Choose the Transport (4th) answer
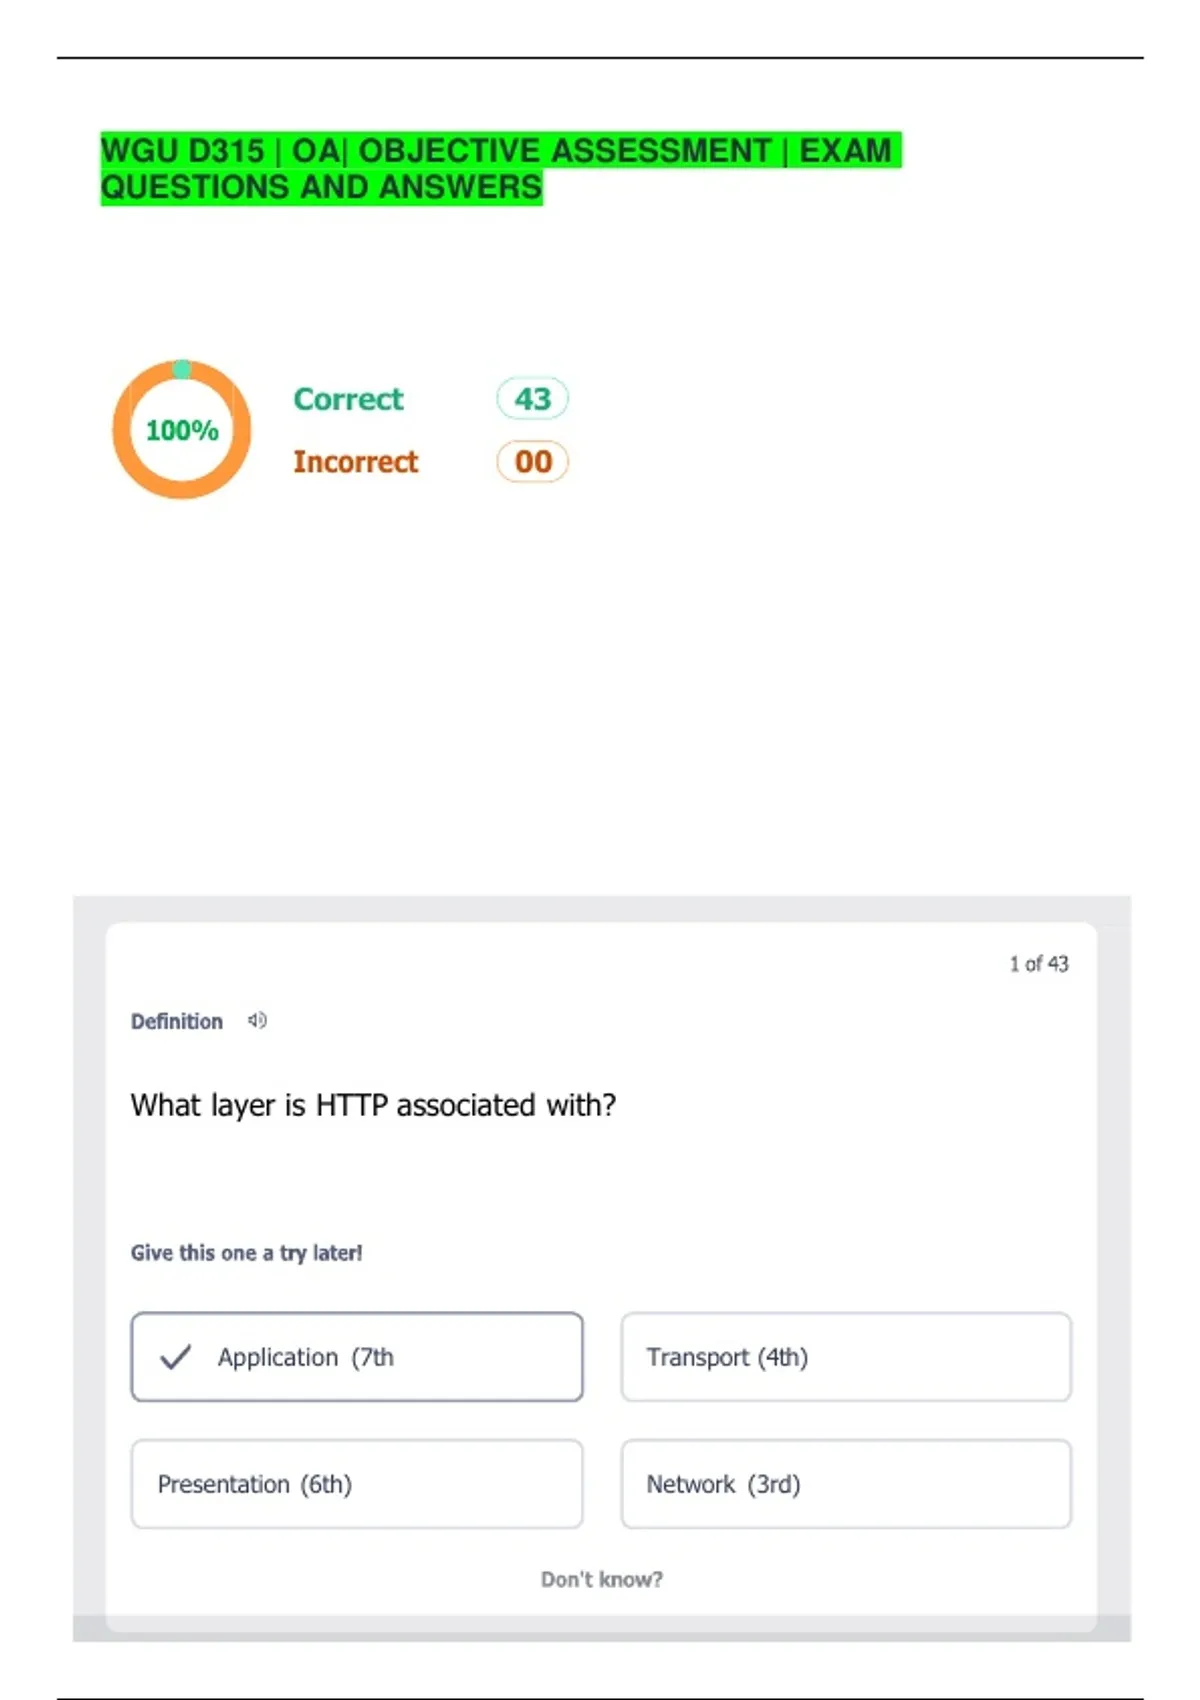 [x=845, y=1357]
